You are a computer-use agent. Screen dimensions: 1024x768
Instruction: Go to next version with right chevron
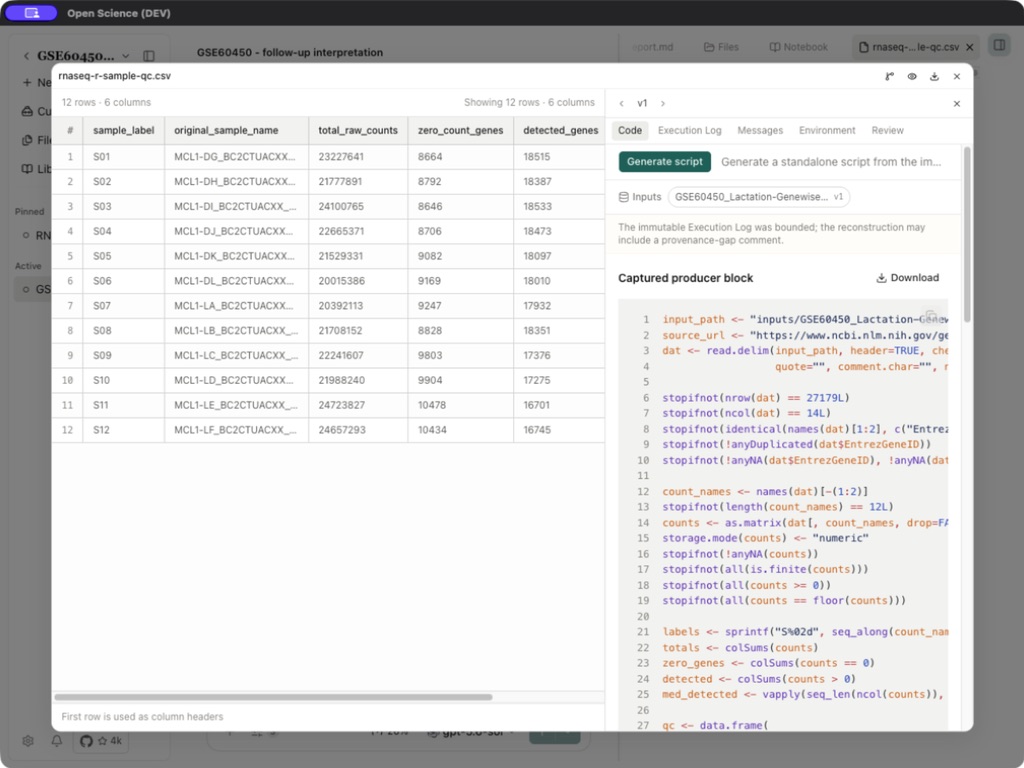click(663, 104)
